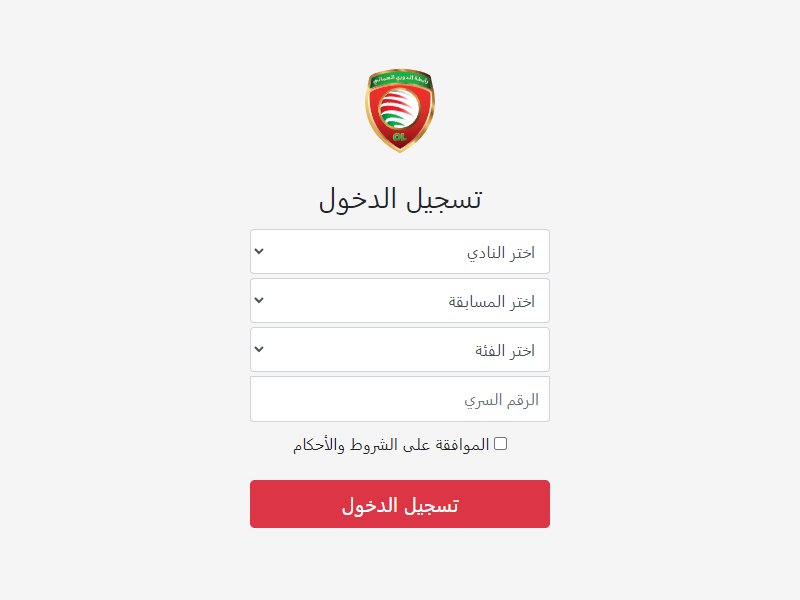Click the اختر الفئة placeholder text
This screenshot has height=600, width=800.
tap(505, 350)
